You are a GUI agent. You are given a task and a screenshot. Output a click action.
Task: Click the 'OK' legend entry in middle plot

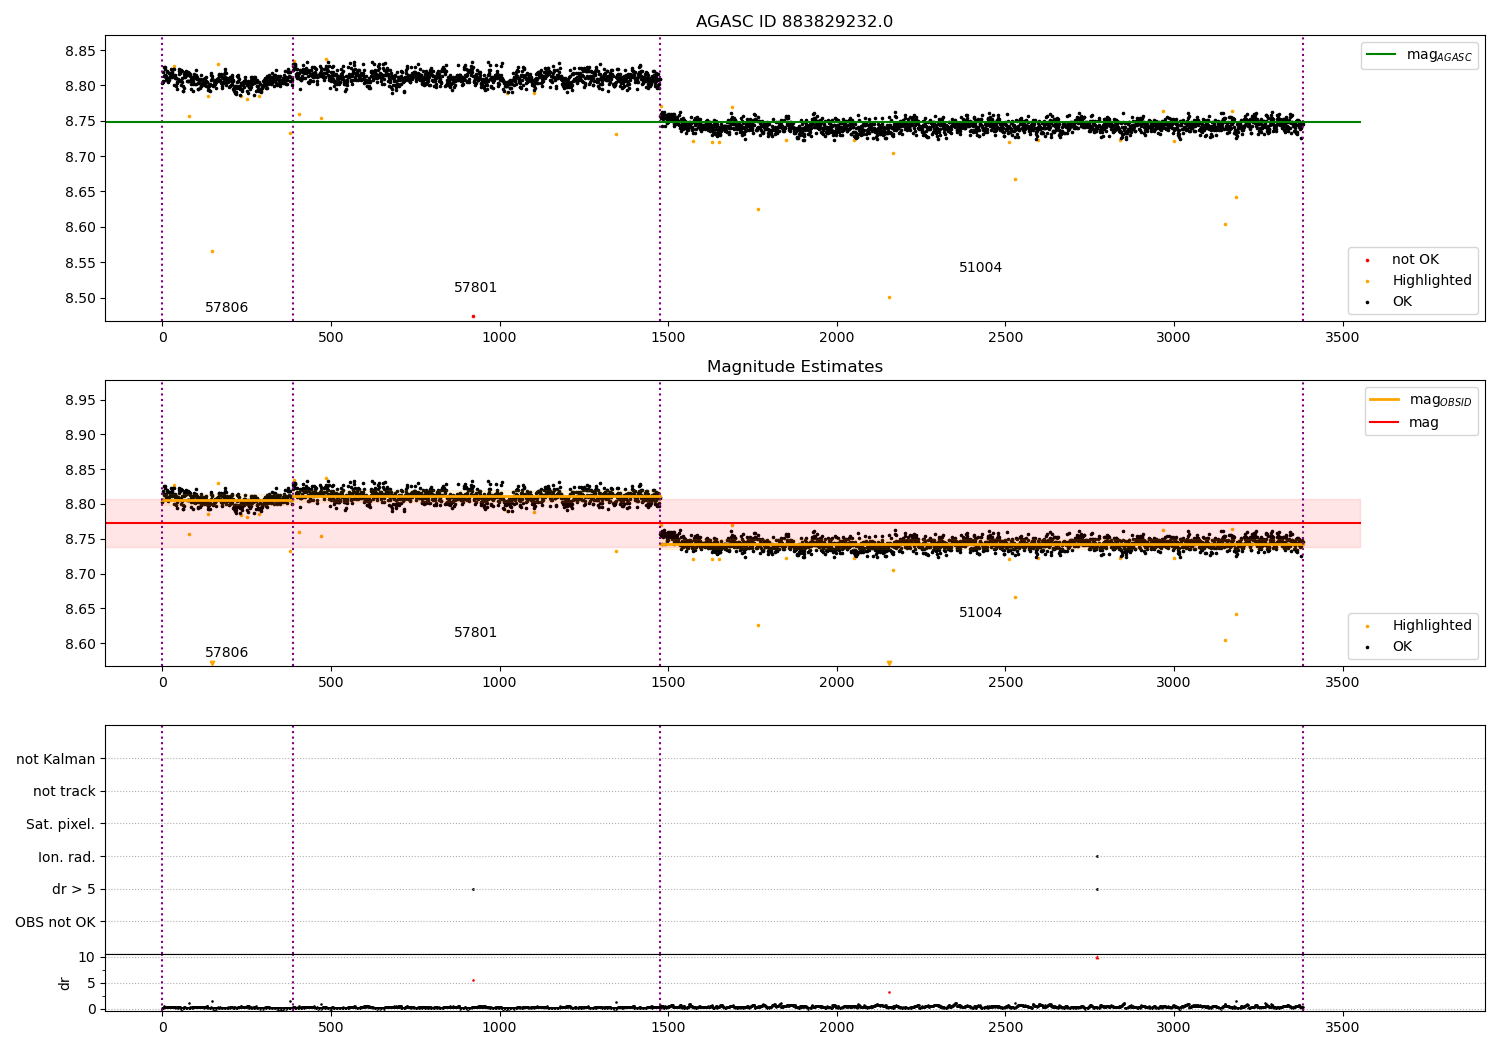coord(1389,647)
